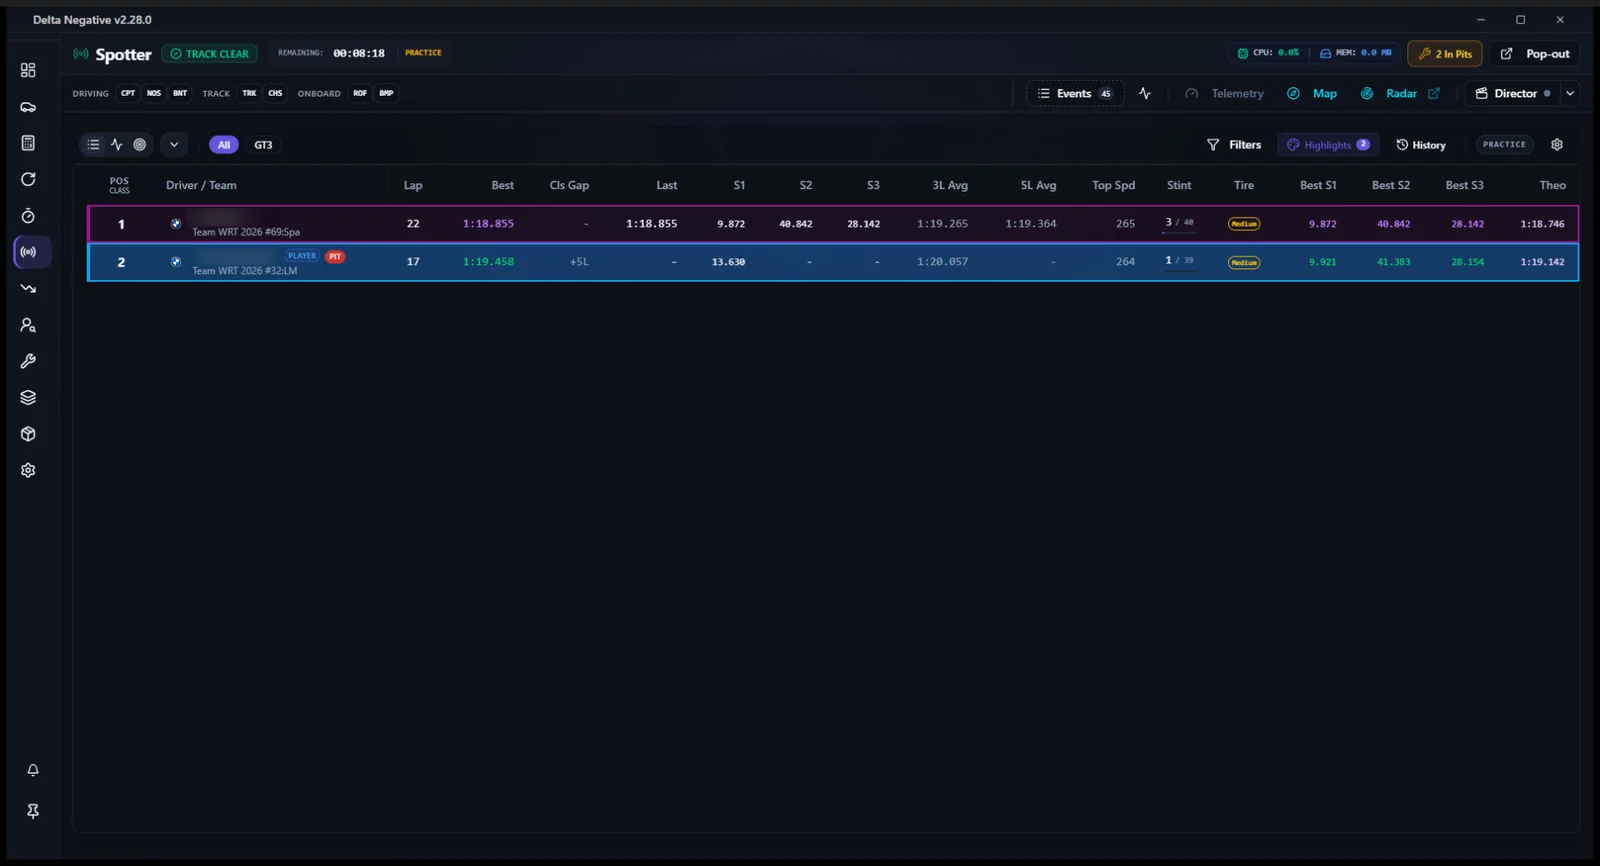The image size is (1600, 866).
Task: Open the table settings gear icon
Action: 1557,145
